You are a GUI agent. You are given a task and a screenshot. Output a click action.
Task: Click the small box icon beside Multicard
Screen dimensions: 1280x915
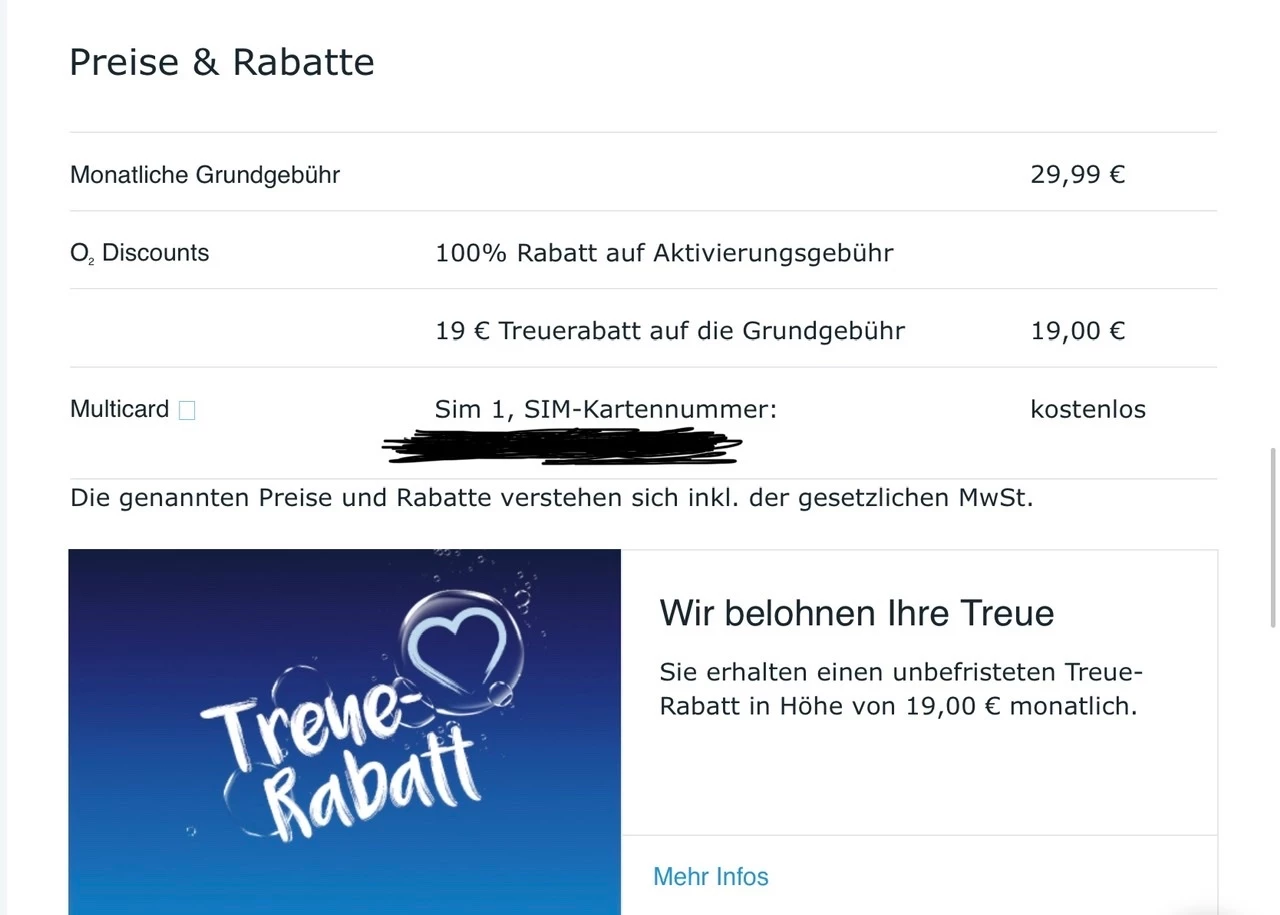coord(187,410)
